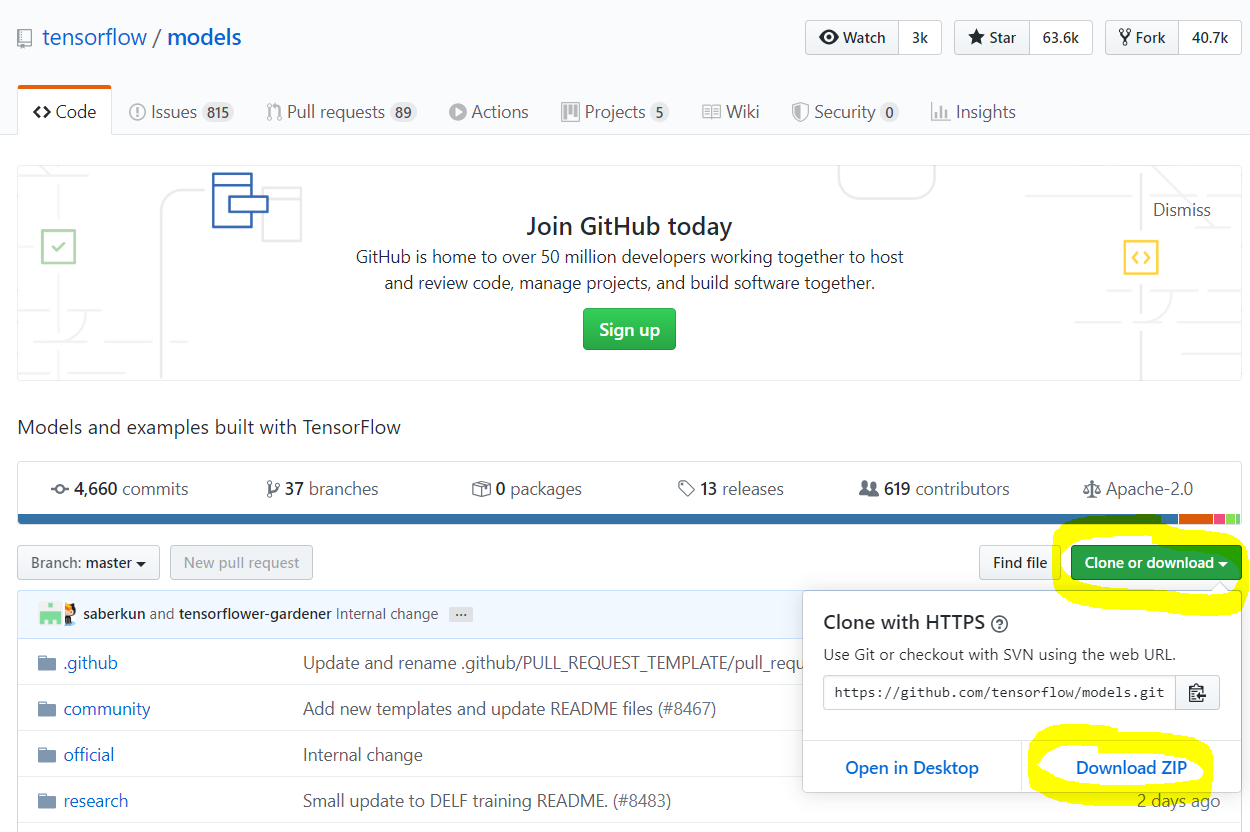Click the New pull request button
The height and width of the screenshot is (832, 1250).
(241, 563)
